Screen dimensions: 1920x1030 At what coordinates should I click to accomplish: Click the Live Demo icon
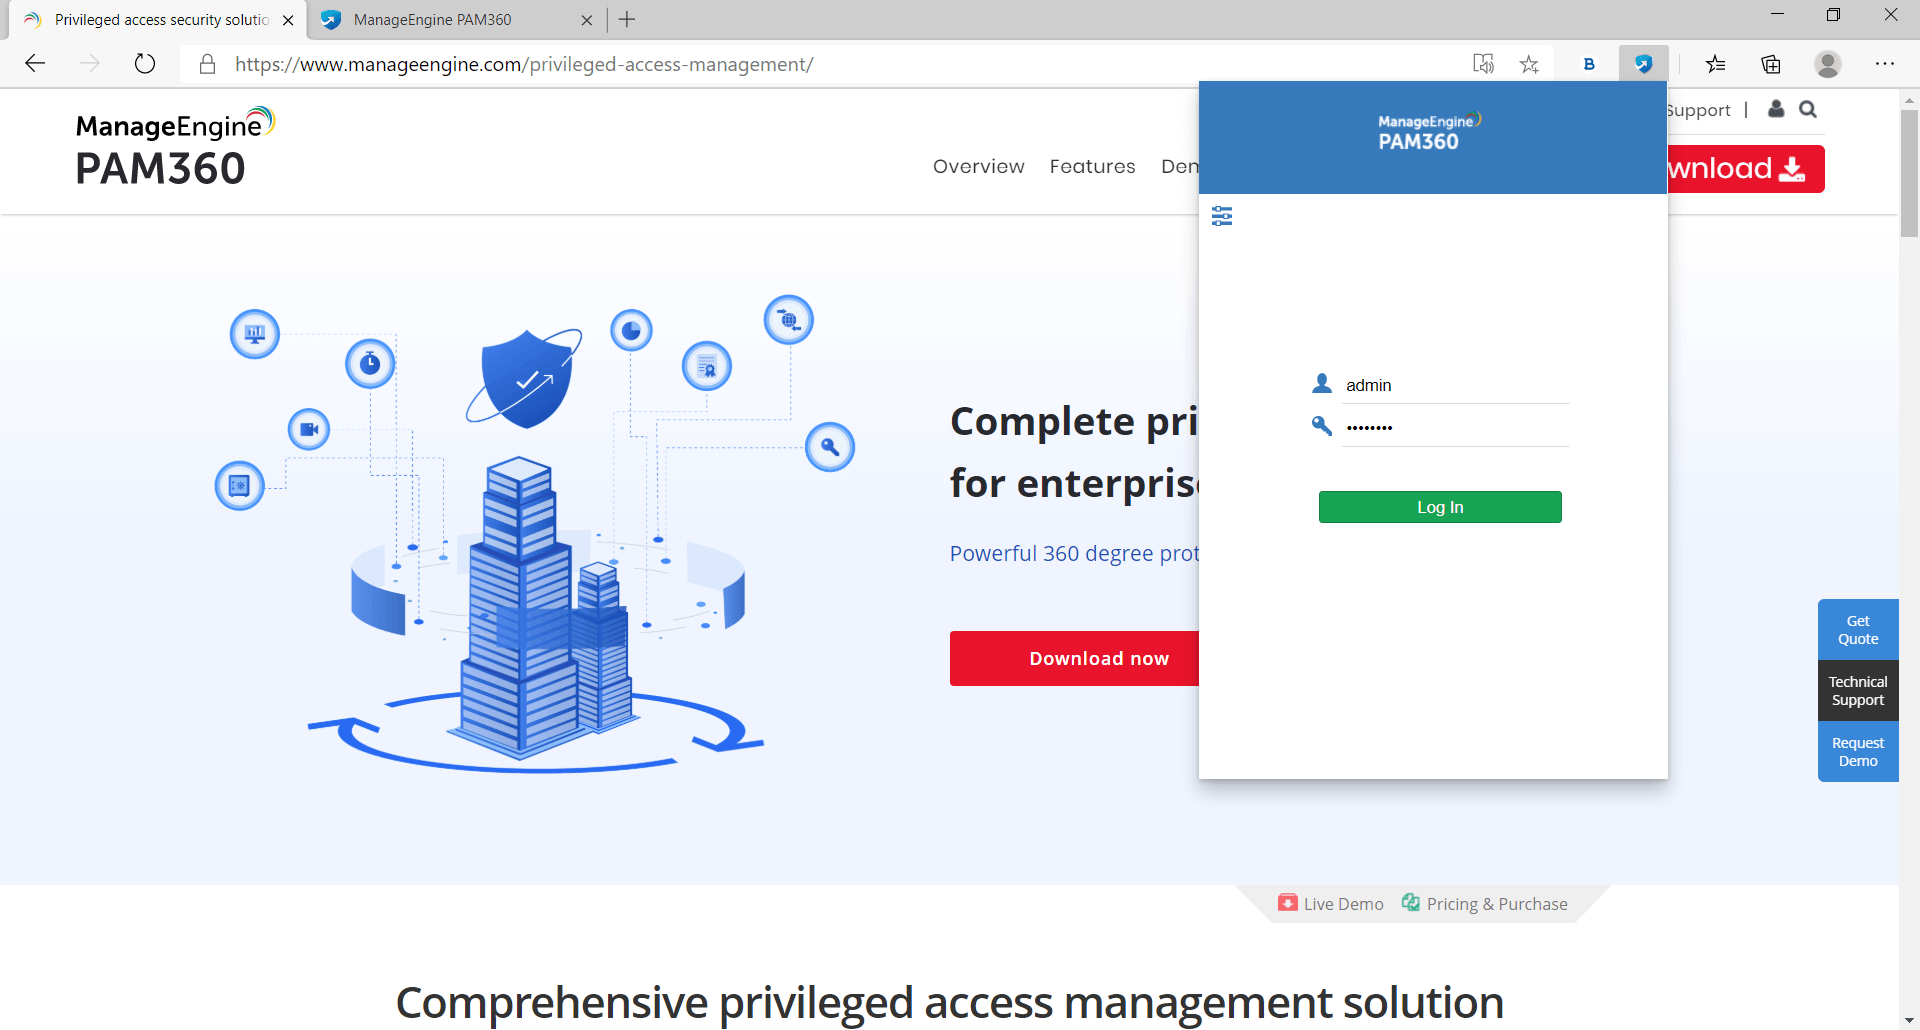(1287, 902)
